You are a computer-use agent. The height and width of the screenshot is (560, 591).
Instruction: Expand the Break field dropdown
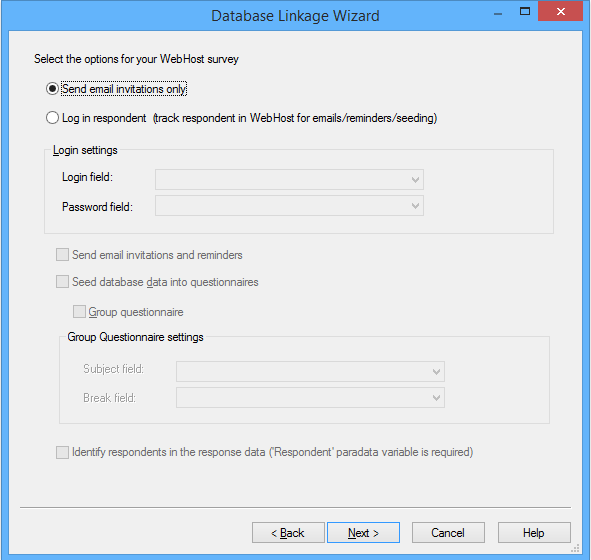pos(310,398)
